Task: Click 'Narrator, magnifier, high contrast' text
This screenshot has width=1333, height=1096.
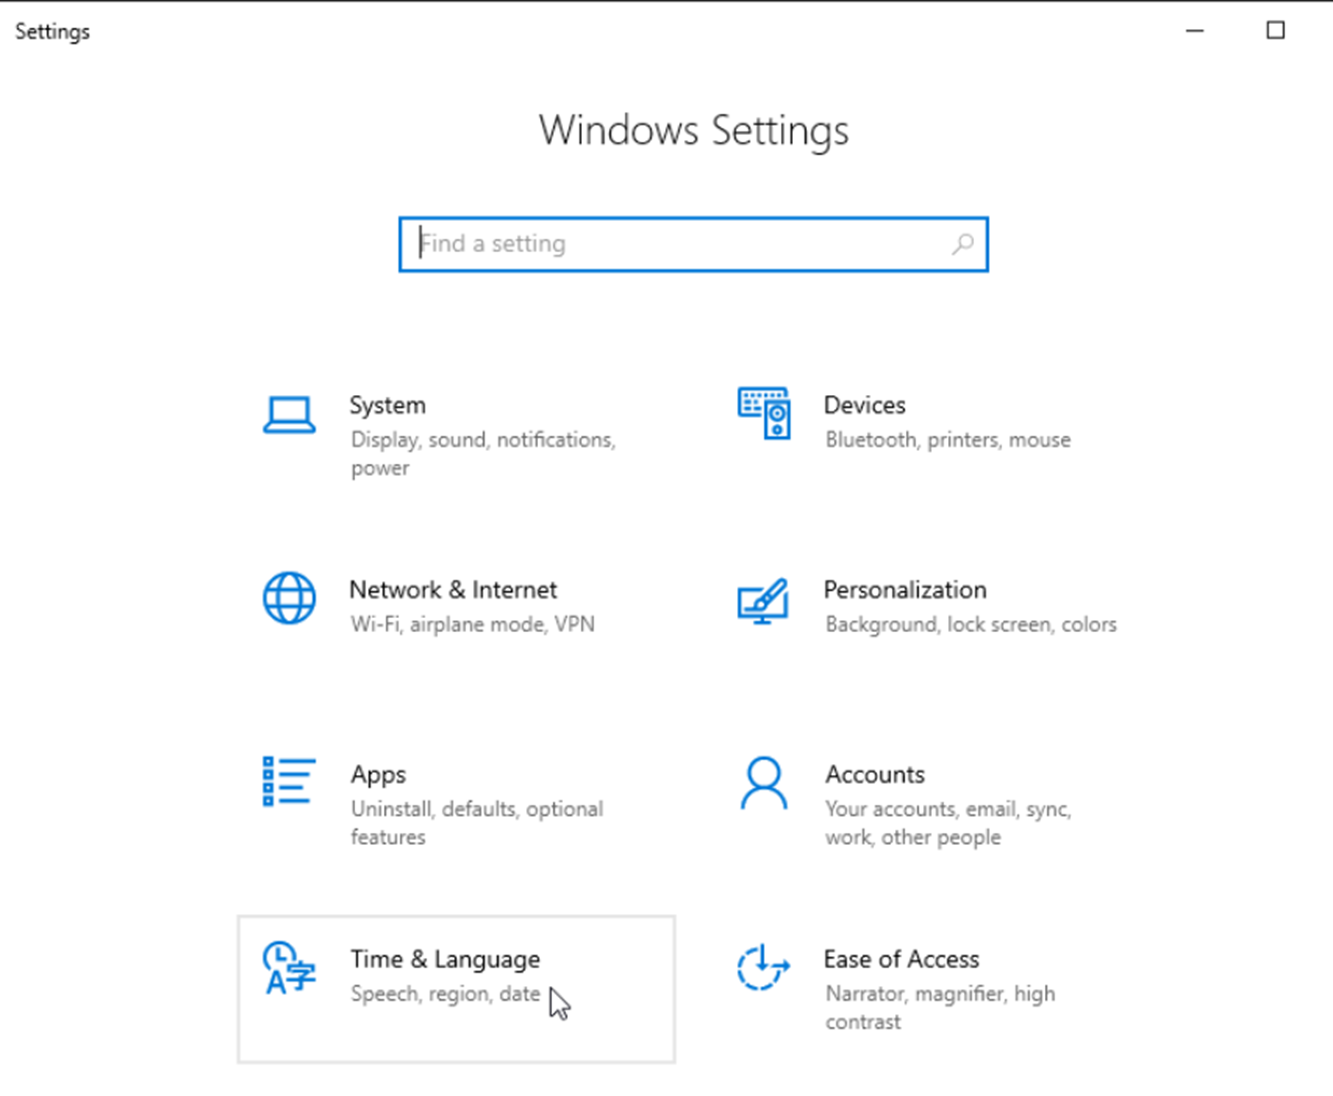Action: tap(940, 1008)
